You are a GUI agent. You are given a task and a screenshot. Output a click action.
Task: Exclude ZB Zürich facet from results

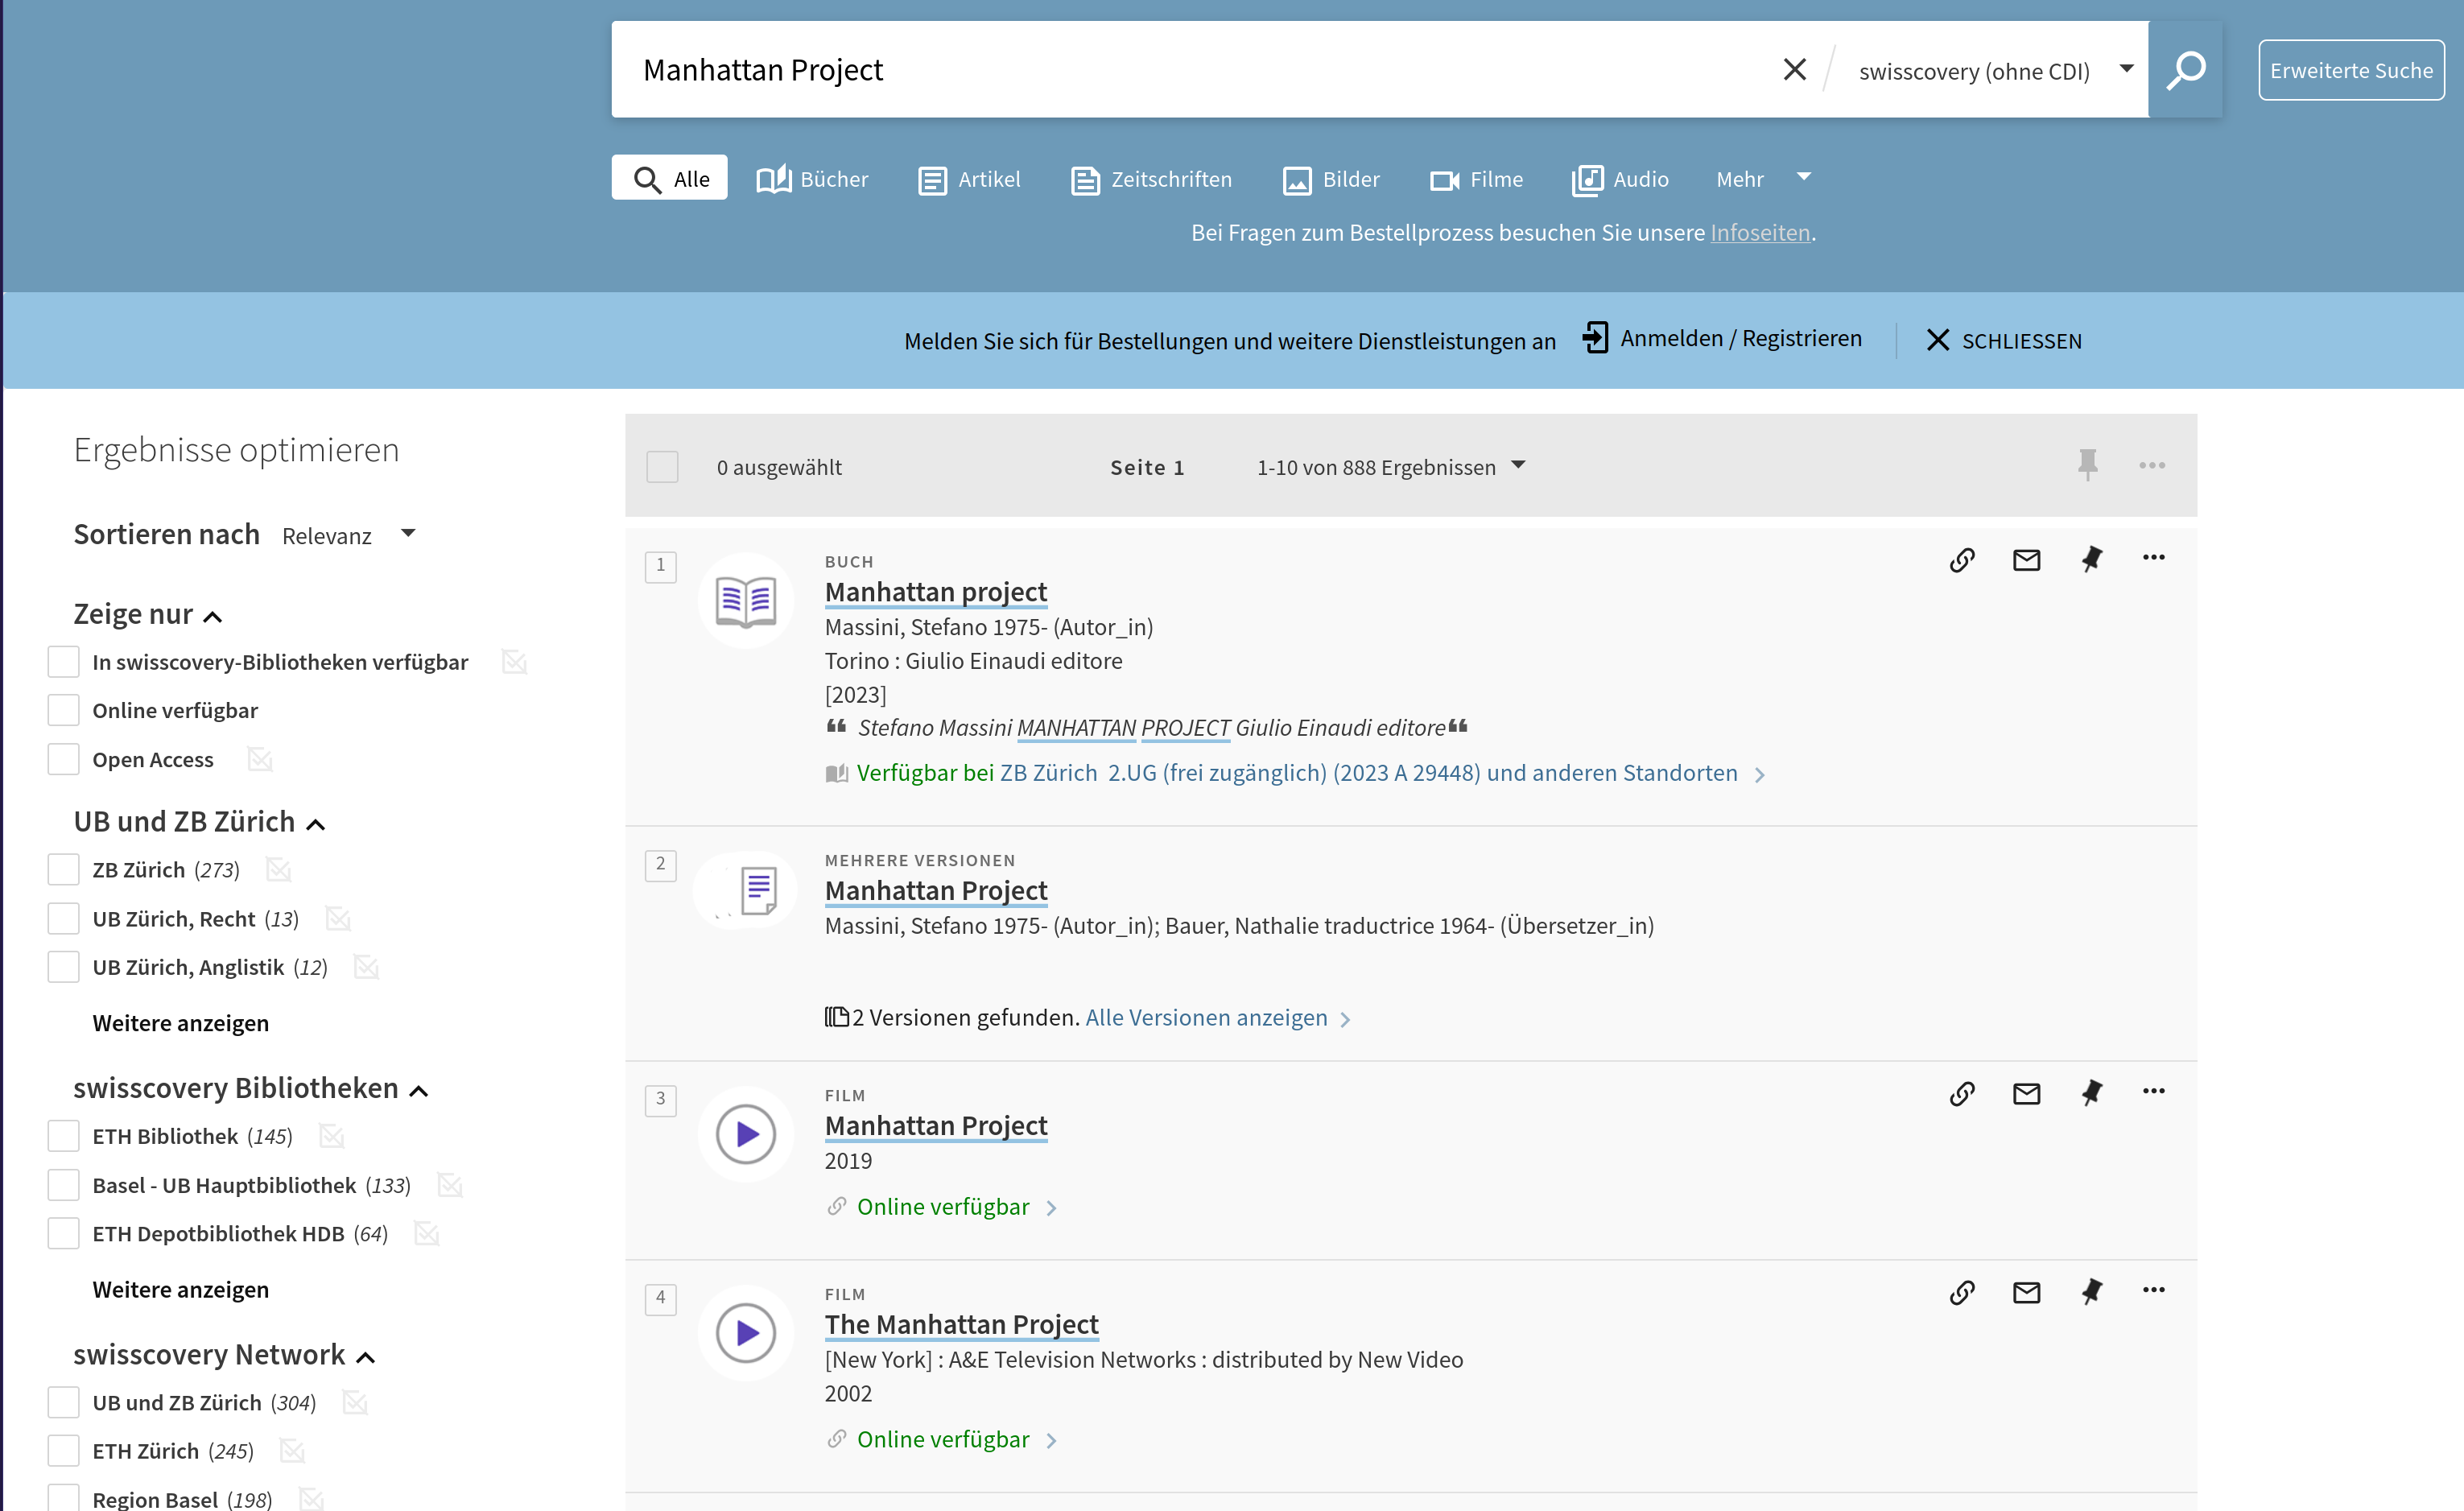pyautogui.click(x=279, y=870)
